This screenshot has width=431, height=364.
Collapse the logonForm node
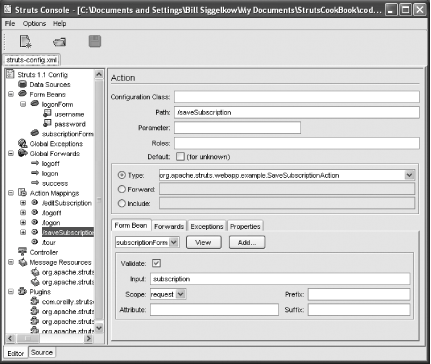point(23,104)
